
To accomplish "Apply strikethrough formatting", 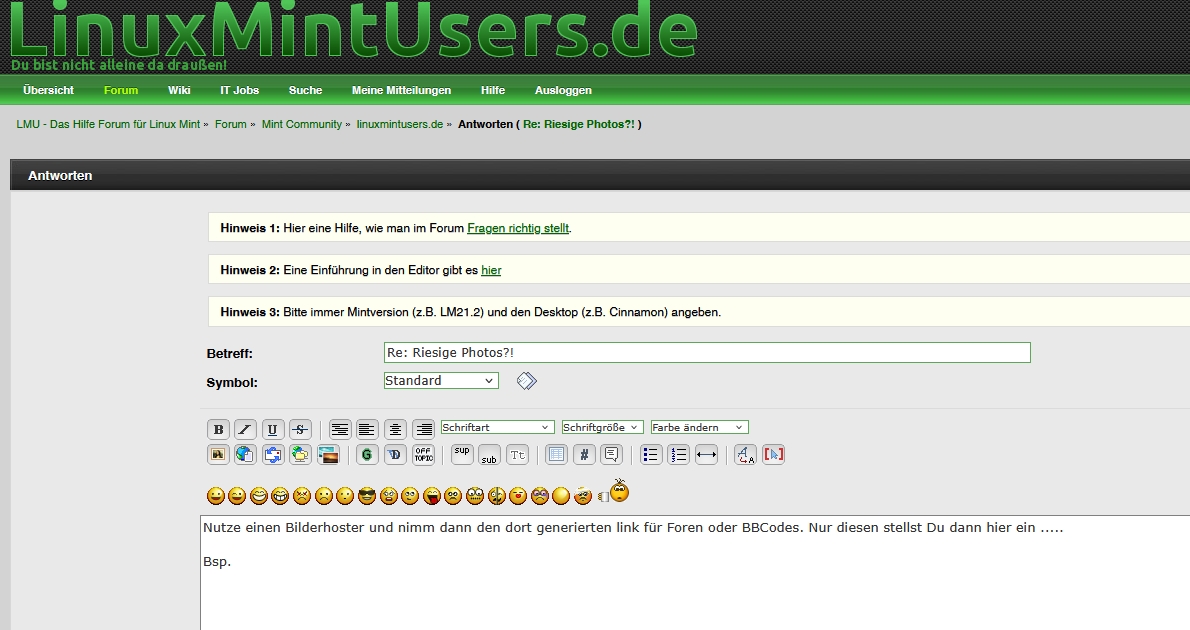I will tap(300, 429).
